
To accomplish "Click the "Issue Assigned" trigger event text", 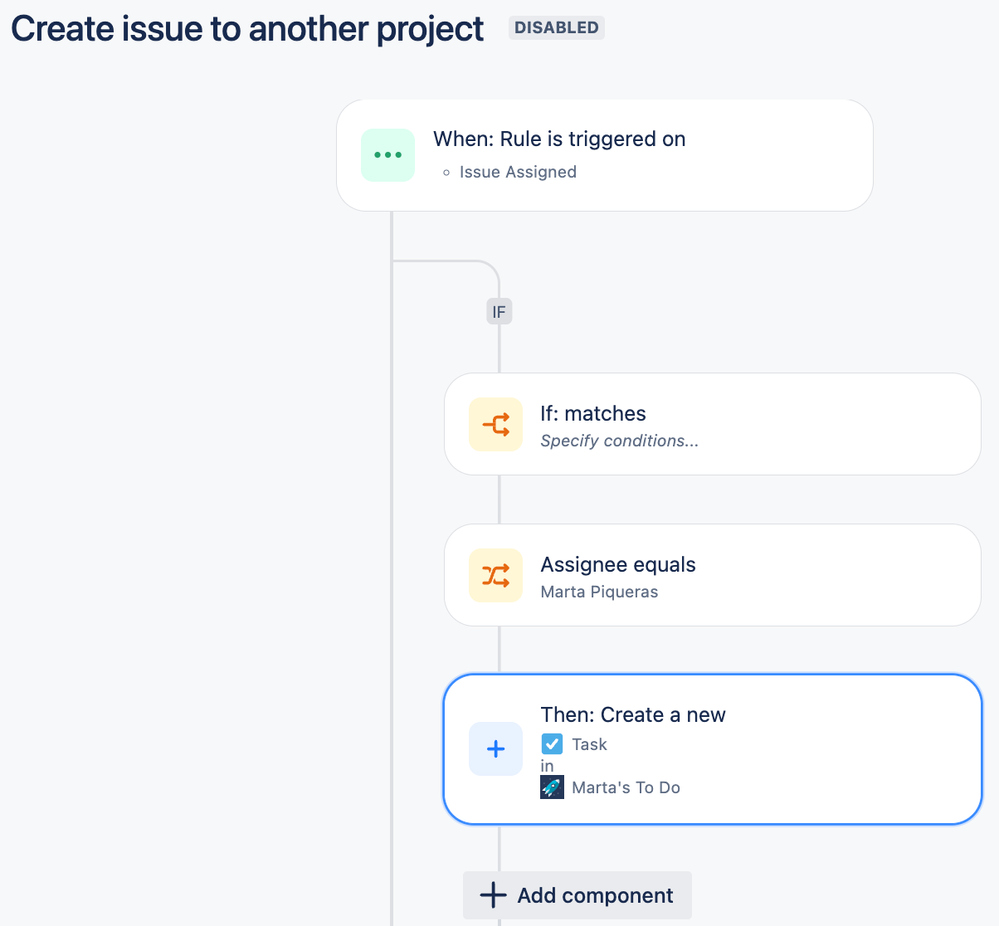I will point(517,172).
